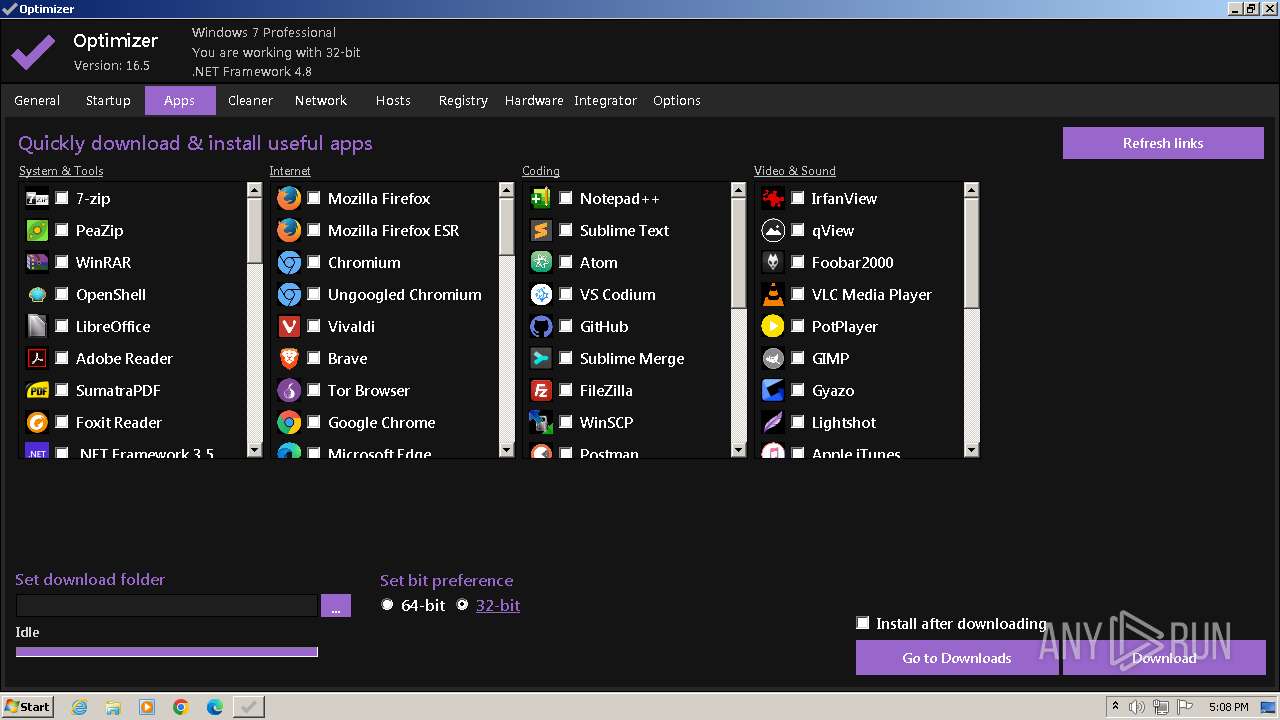Switch to the Options tab

pos(677,100)
